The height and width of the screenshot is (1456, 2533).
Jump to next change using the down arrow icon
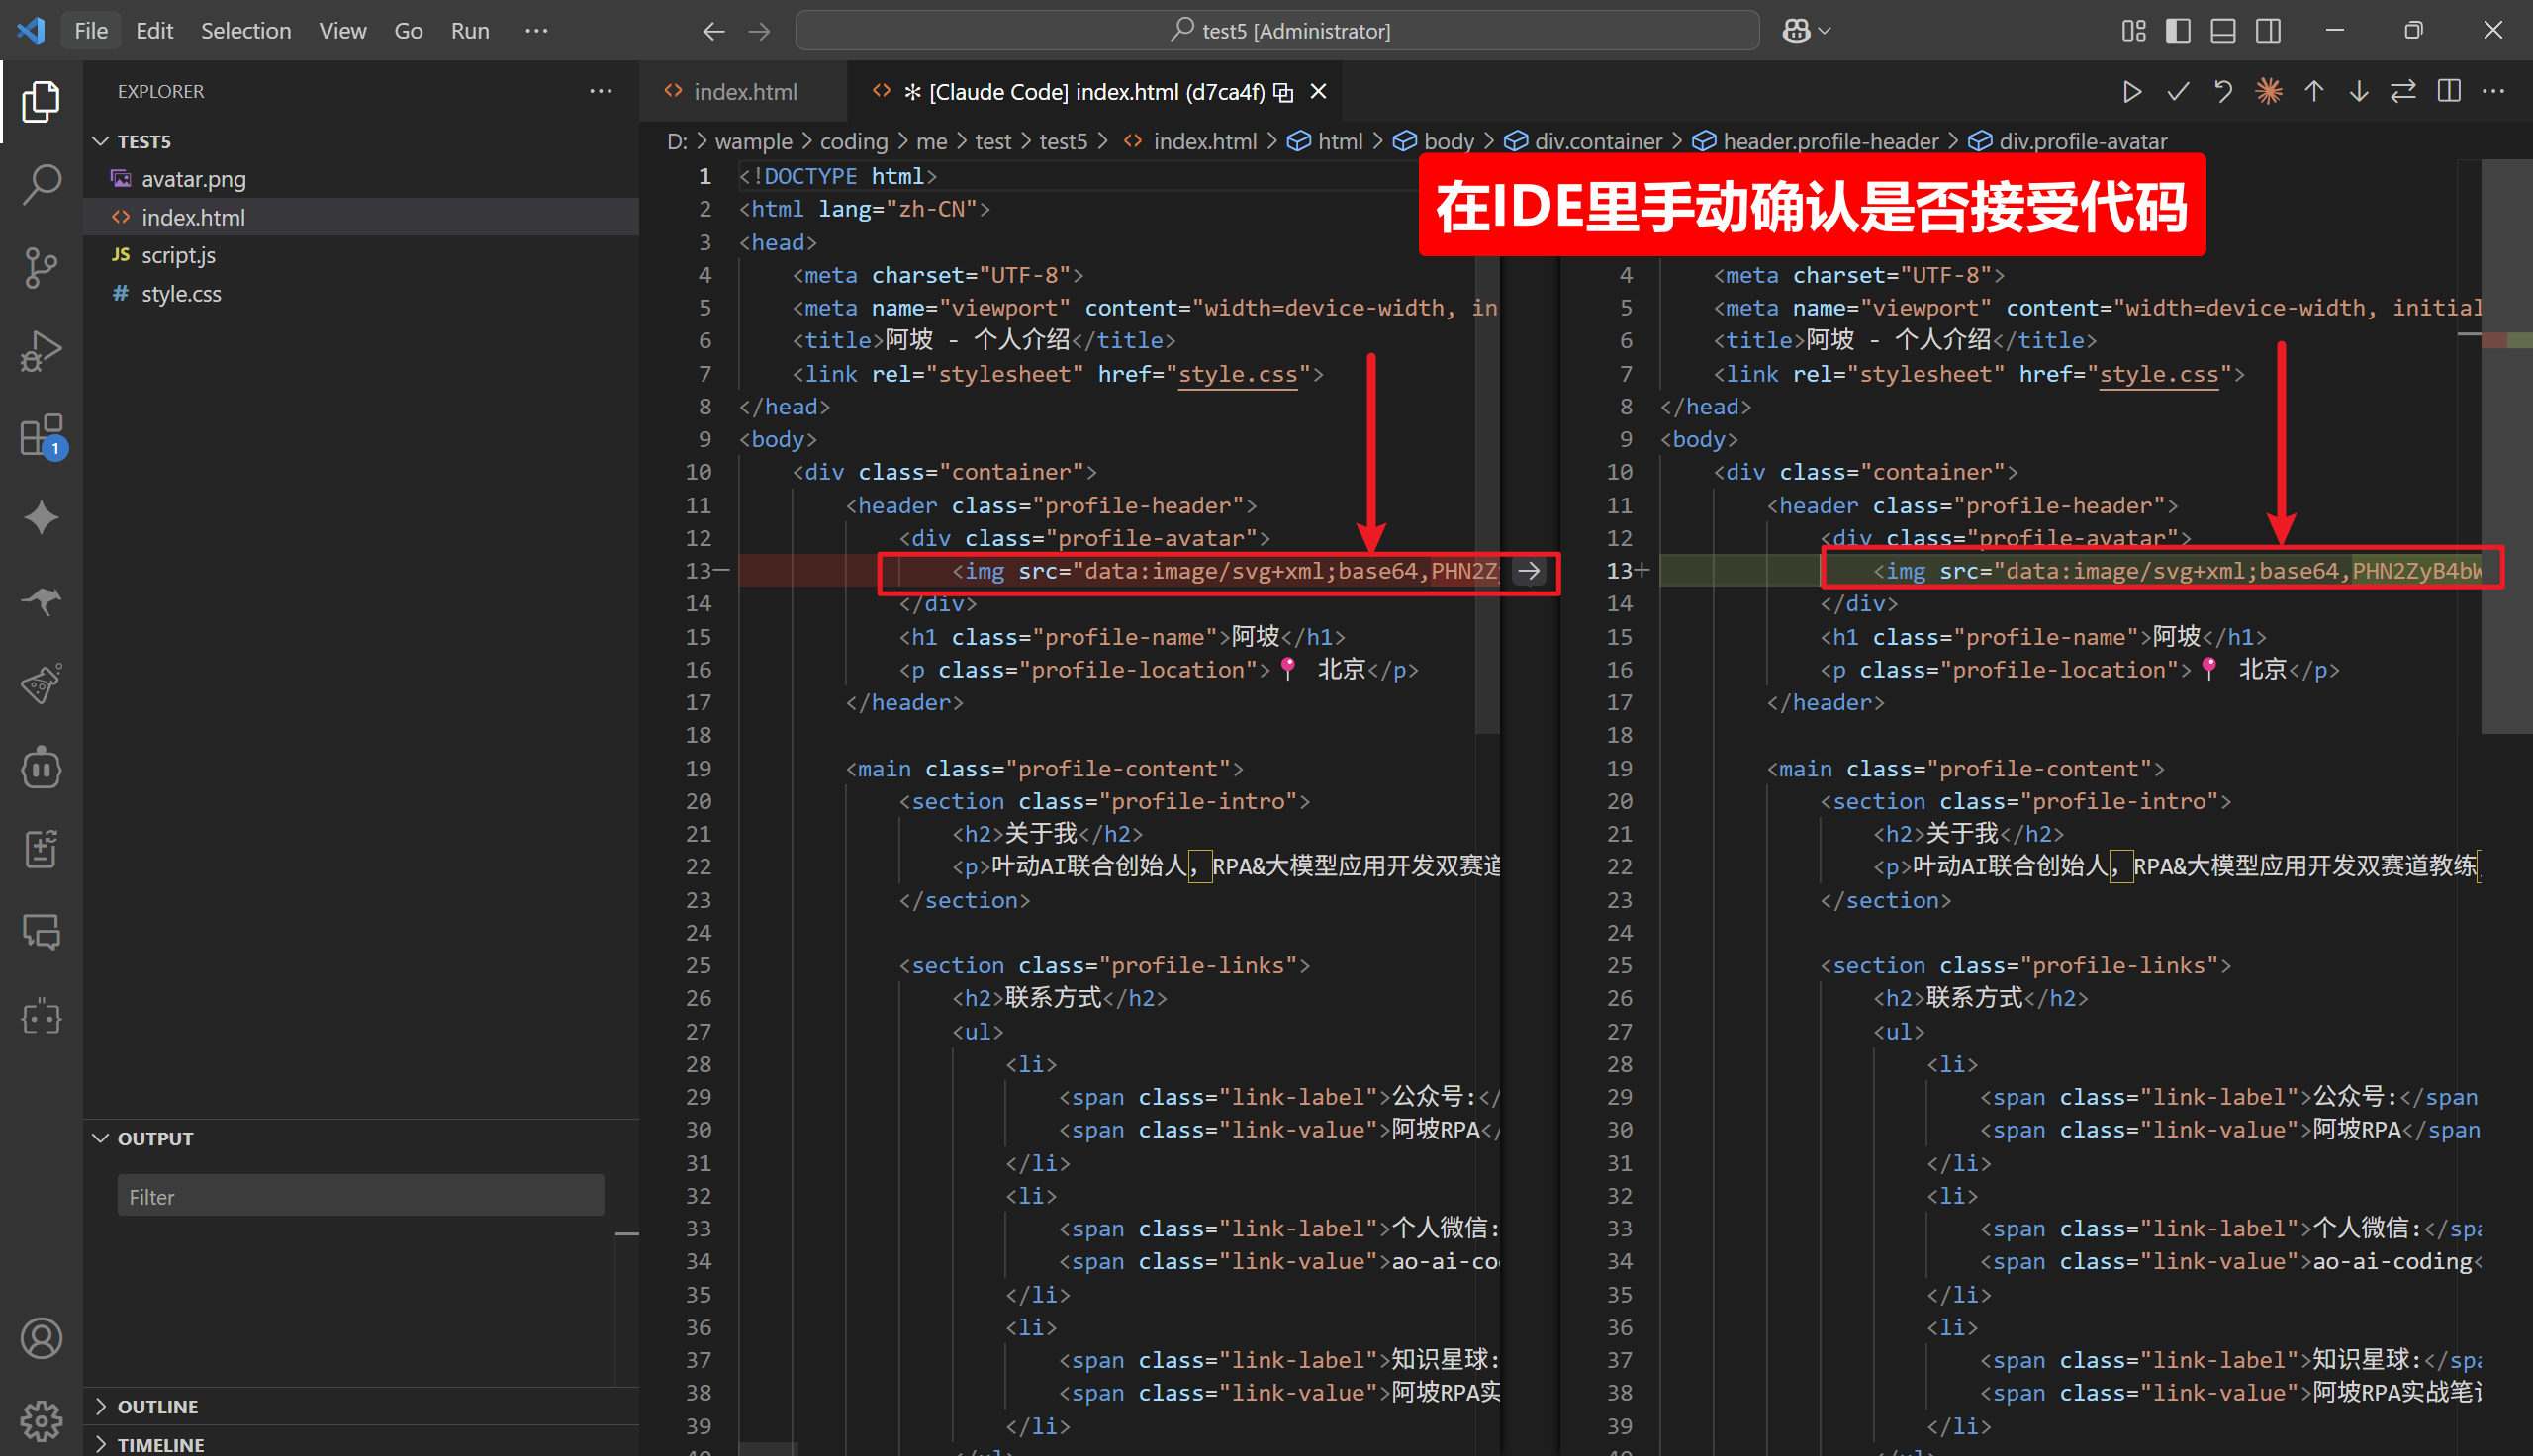(x=2358, y=91)
